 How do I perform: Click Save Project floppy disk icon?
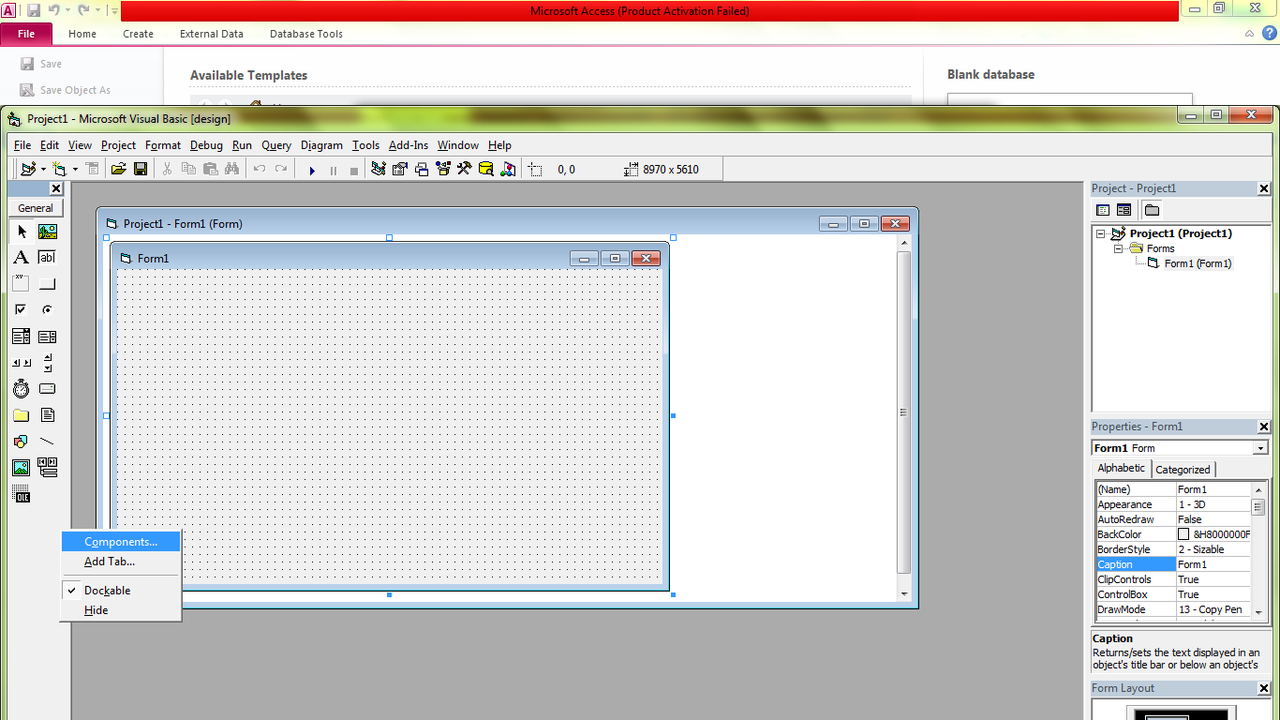pyautogui.click(x=141, y=169)
